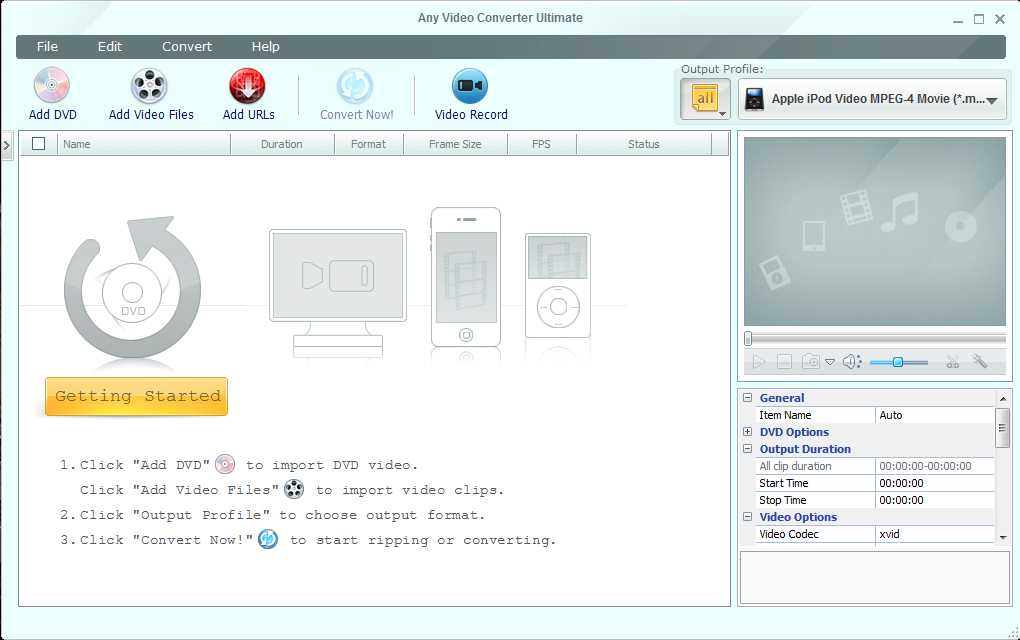This screenshot has width=1020, height=640.
Task: Sort by the Duration column header
Action: pos(282,144)
